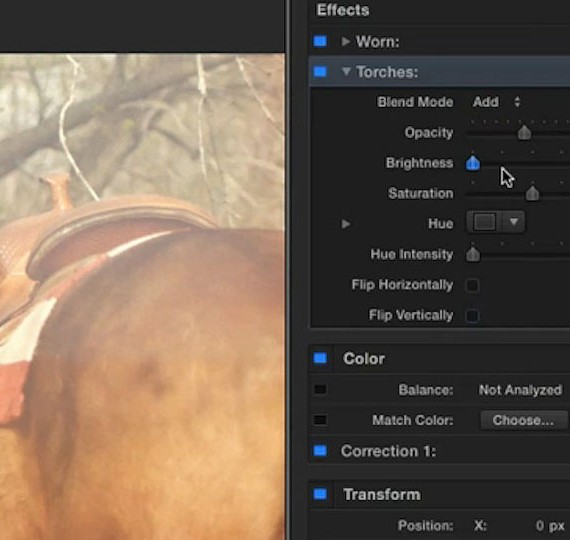The width and height of the screenshot is (570, 540).
Task: Enable the Match Color checkbox
Action: pos(320,420)
